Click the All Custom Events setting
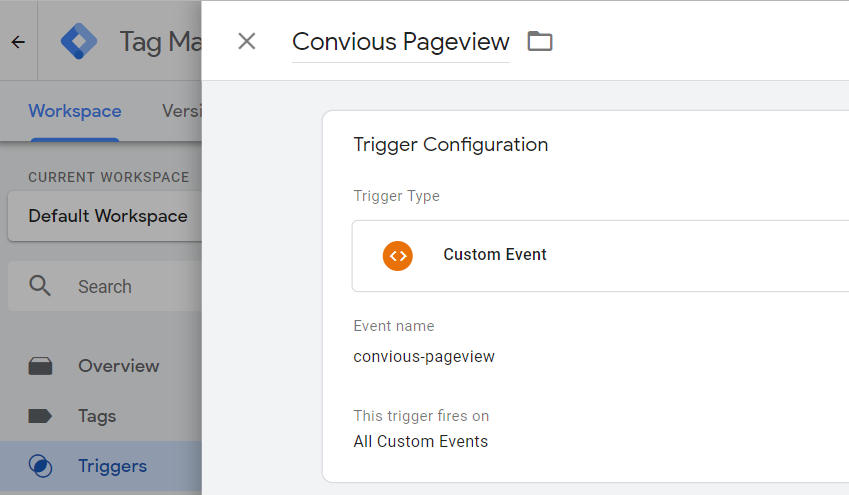 [x=421, y=441]
